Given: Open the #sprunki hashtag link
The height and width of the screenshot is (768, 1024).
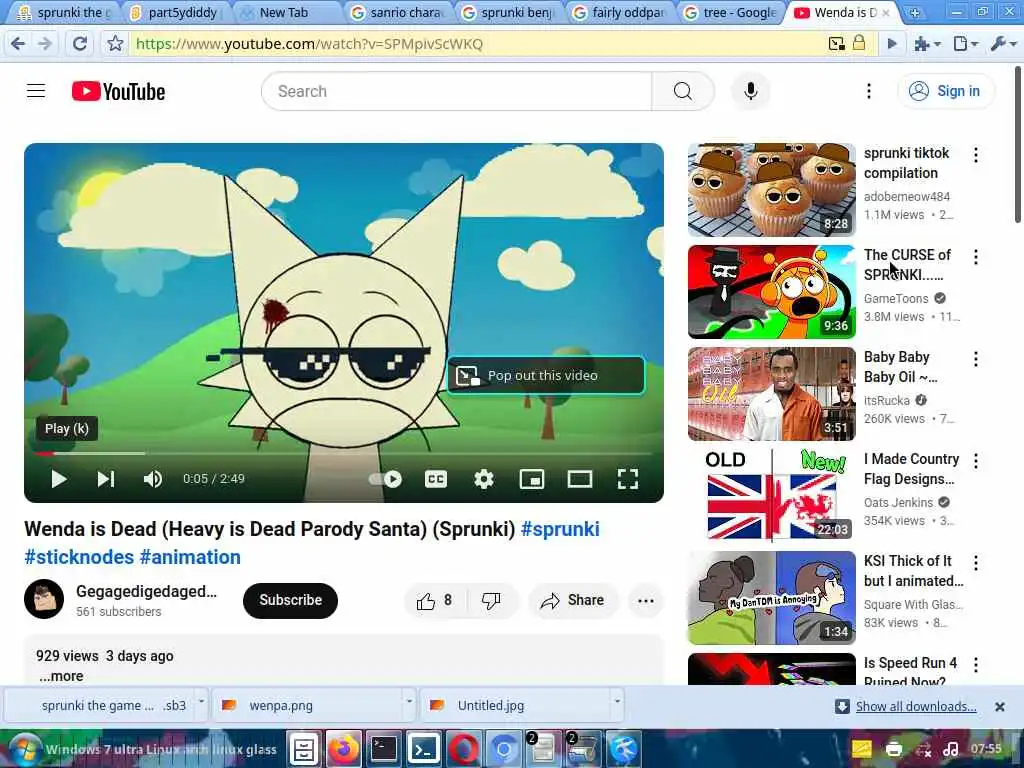Looking at the screenshot, I should click(560, 529).
